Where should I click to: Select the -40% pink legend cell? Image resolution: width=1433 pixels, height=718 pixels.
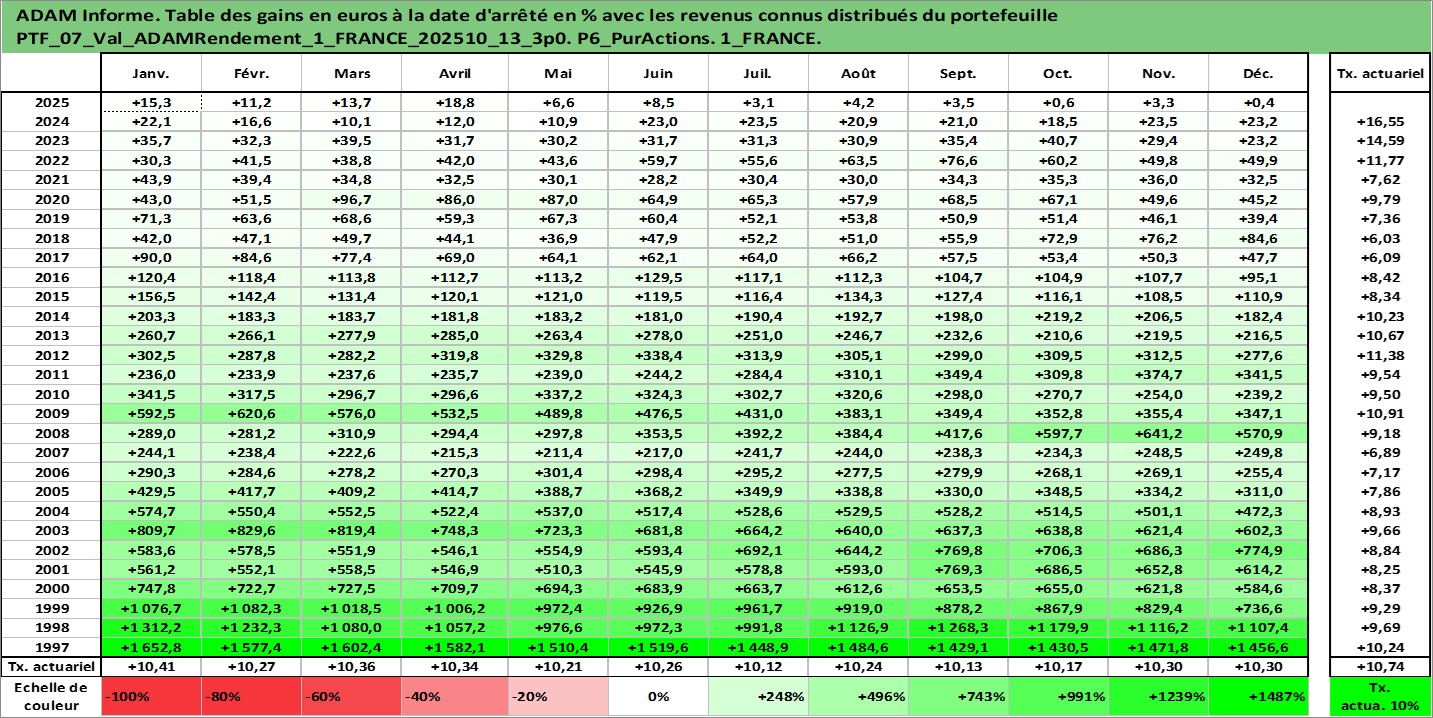coord(455,696)
